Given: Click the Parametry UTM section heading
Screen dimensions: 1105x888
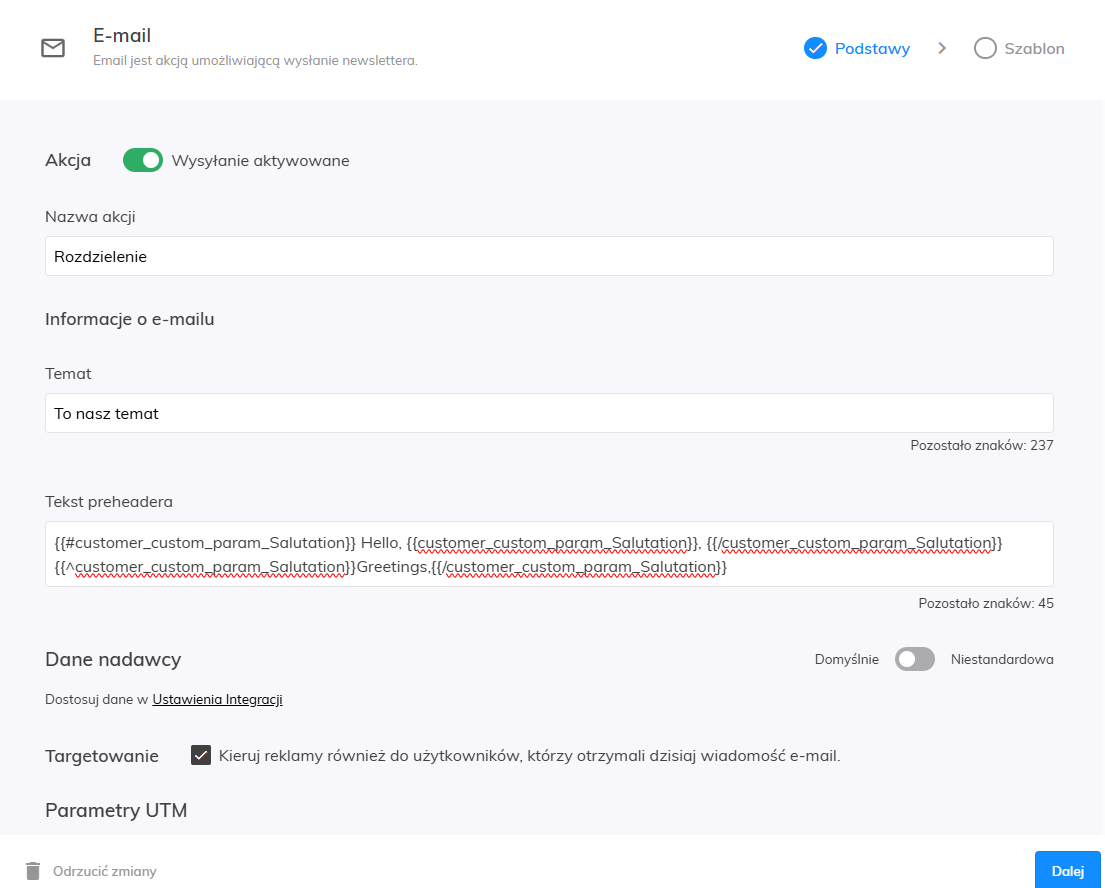Looking at the screenshot, I should pyautogui.click(x=116, y=810).
